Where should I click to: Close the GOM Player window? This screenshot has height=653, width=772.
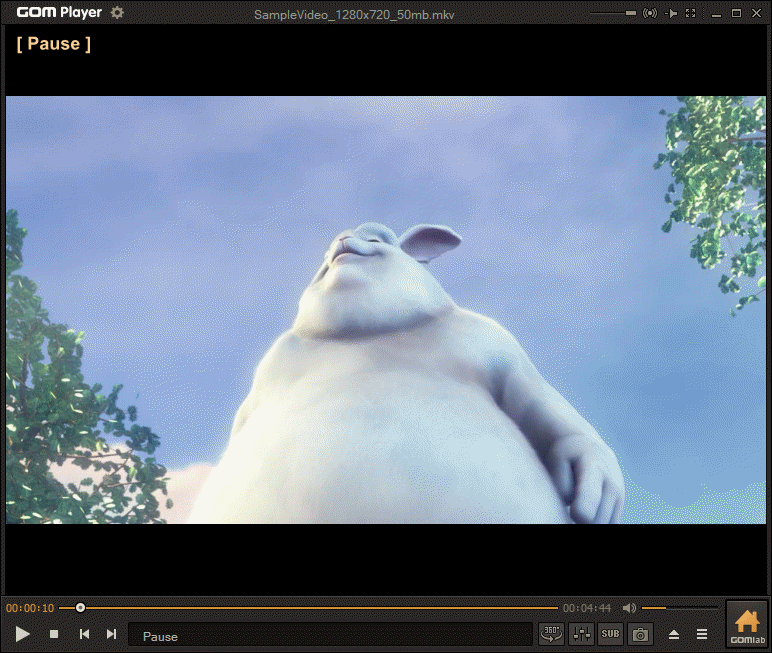pos(757,13)
